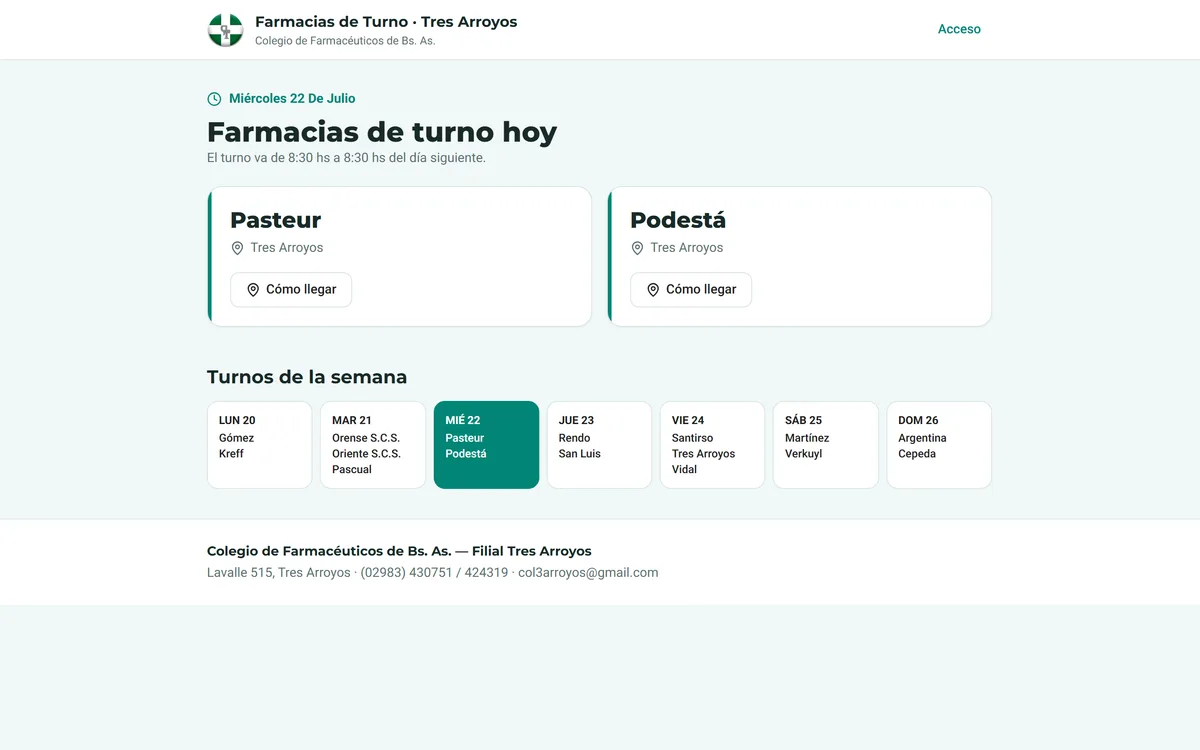Click the Turnos de la semana heading
The image size is (1200, 750).
tap(307, 377)
